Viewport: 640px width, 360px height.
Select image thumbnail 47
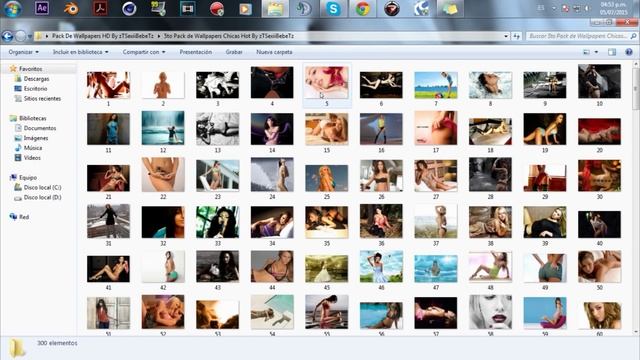pyautogui.click(x=436, y=269)
